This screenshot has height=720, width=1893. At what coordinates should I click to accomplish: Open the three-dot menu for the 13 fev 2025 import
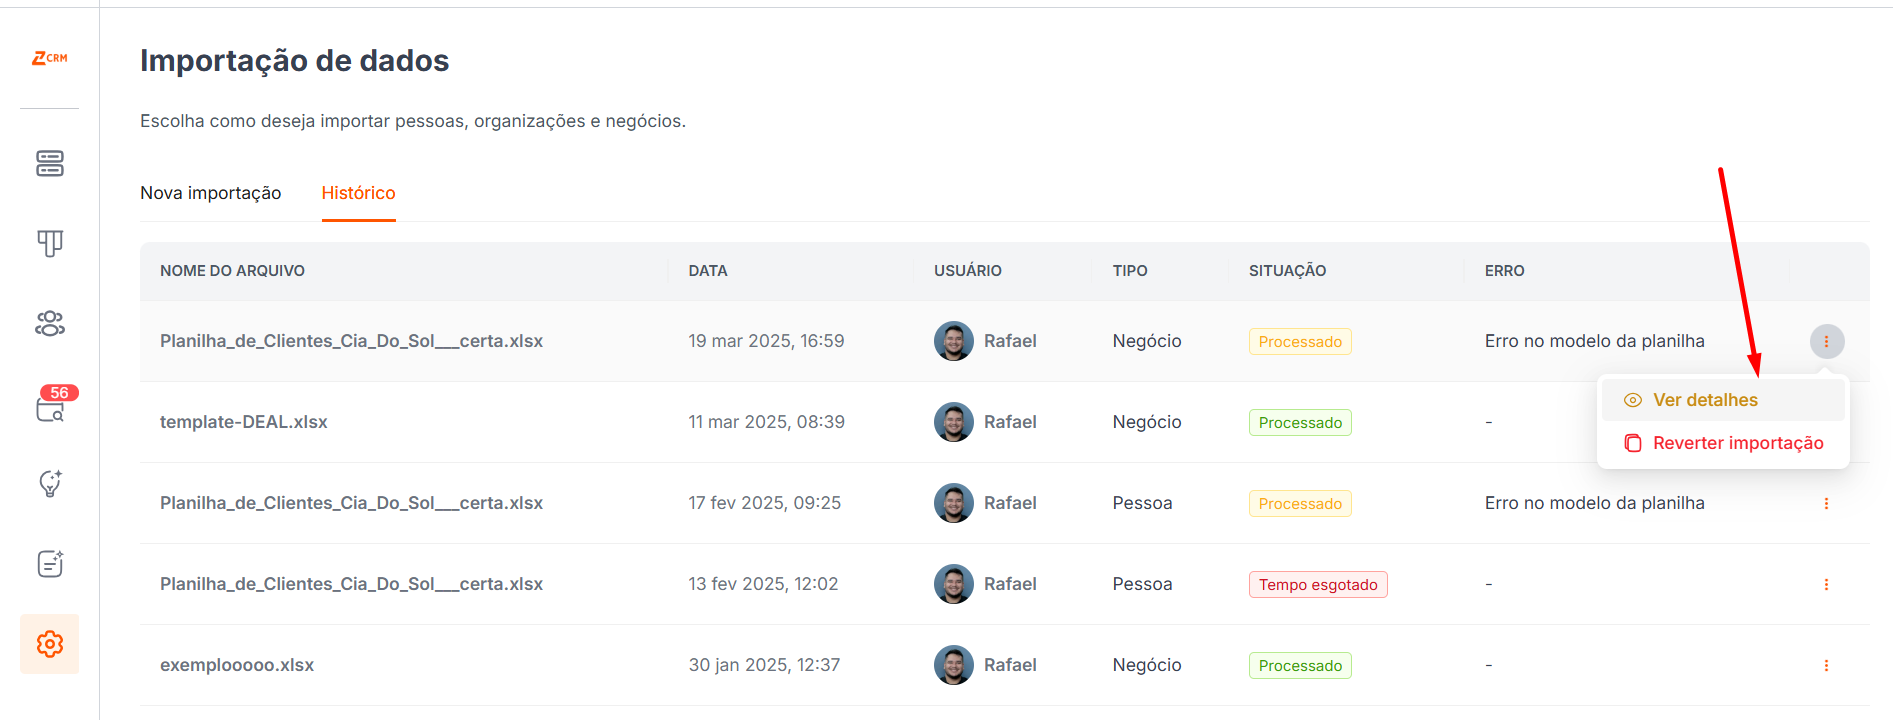1826,585
